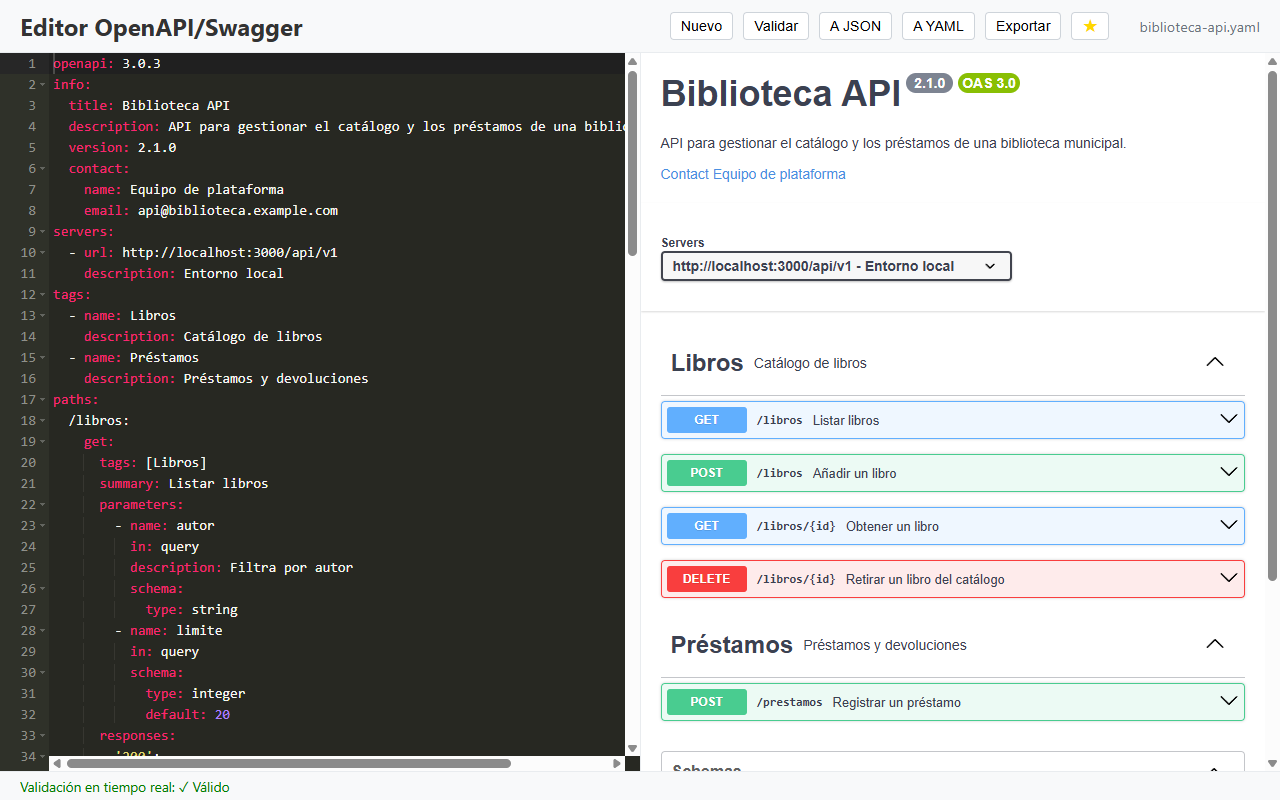The image size is (1280, 800).
Task: Expand the POST /libros Añadir un libro chevron
Action: pyautogui.click(x=1229, y=472)
